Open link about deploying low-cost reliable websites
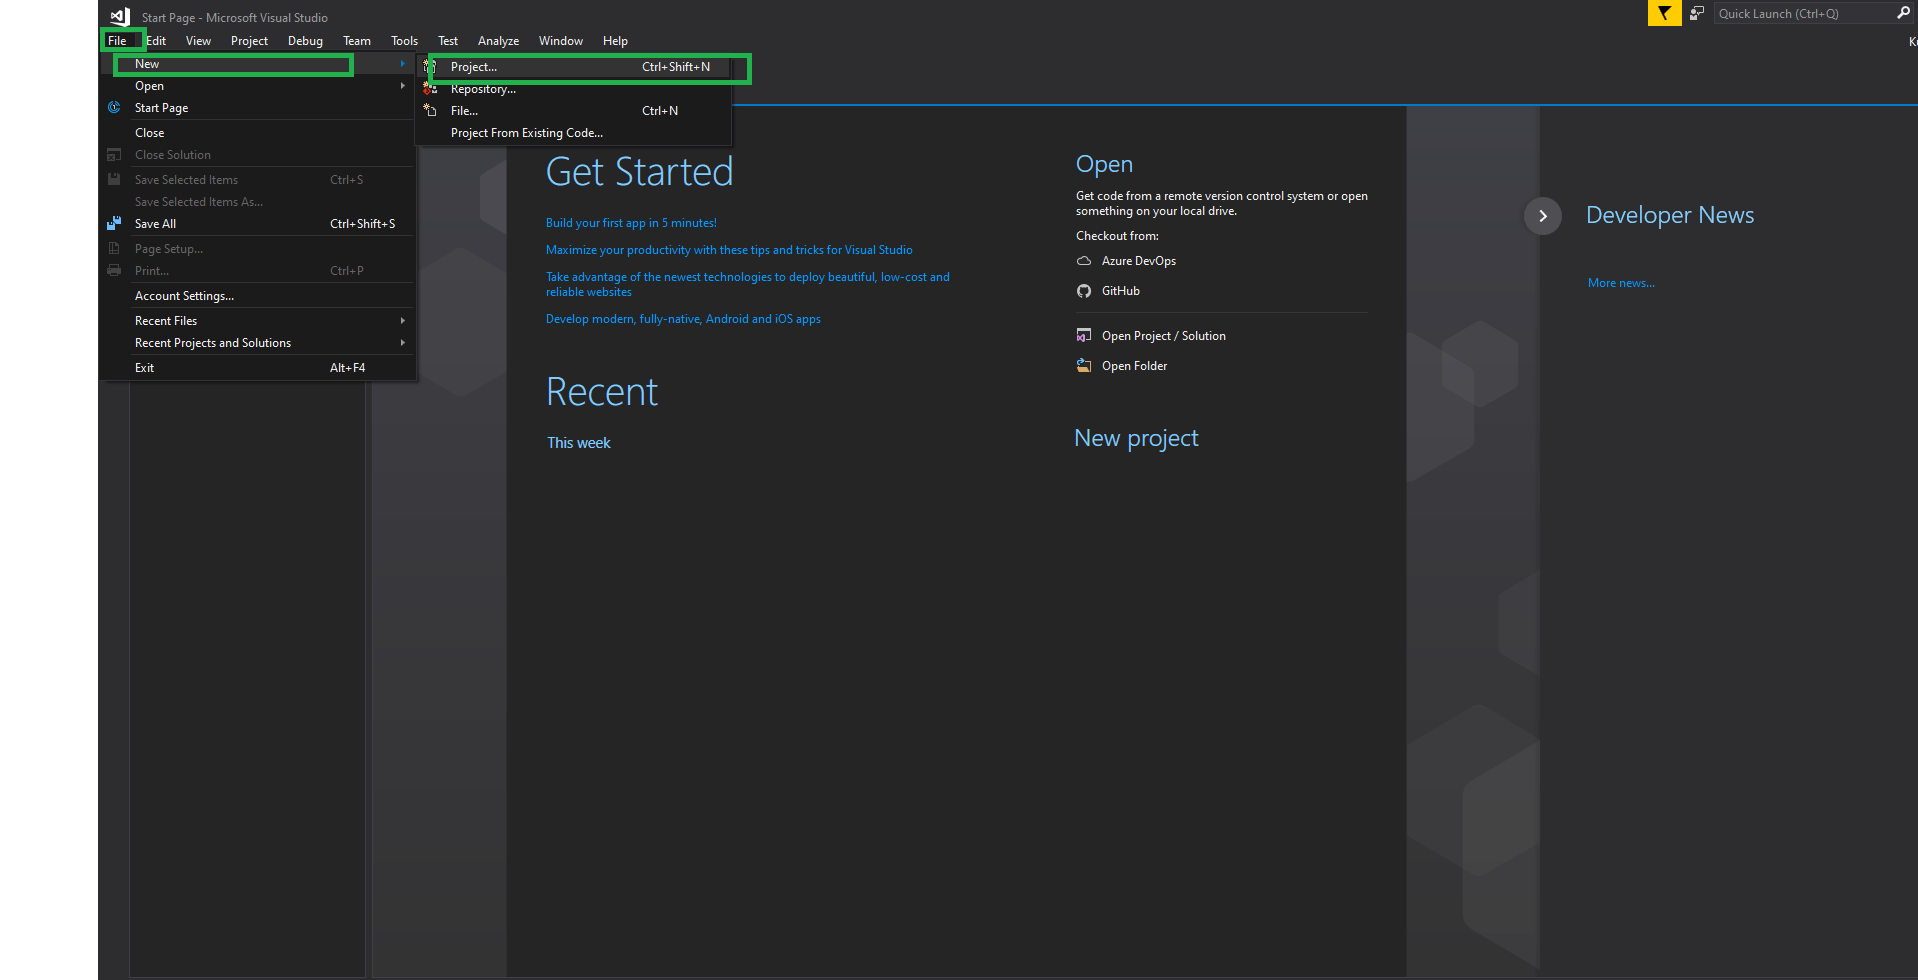The width and height of the screenshot is (1918, 980). pos(748,284)
